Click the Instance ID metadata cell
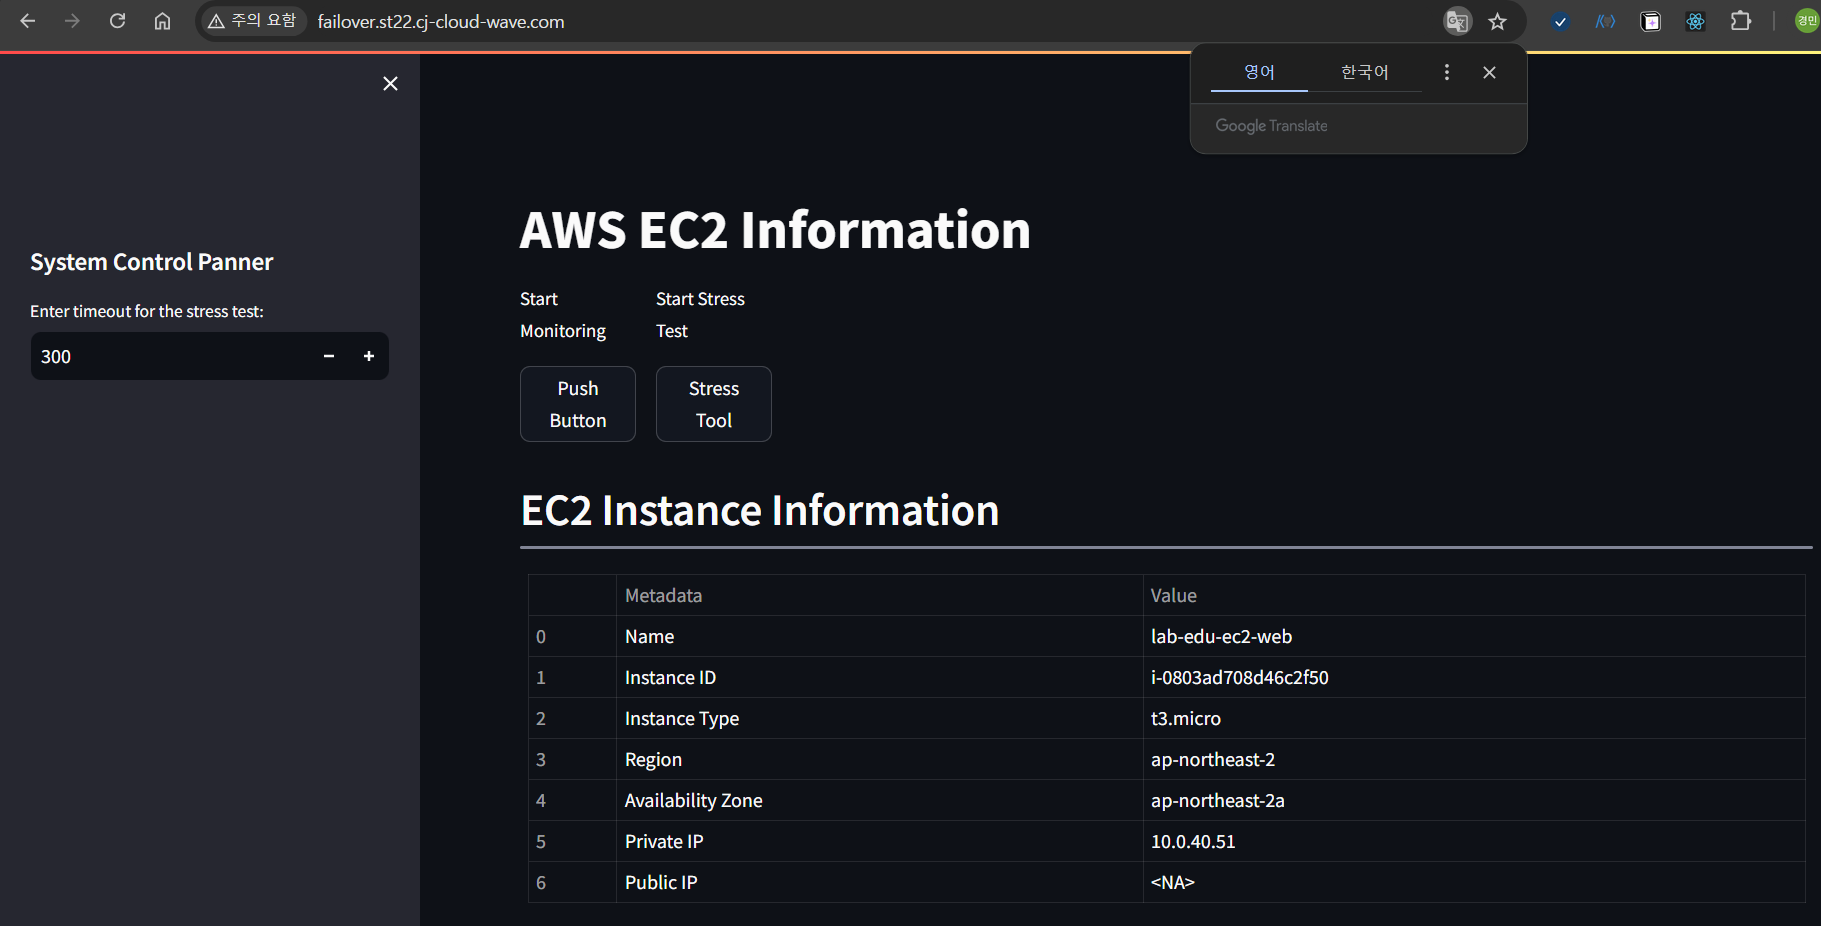Image resolution: width=1821 pixels, height=926 pixels. coord(880,677)
